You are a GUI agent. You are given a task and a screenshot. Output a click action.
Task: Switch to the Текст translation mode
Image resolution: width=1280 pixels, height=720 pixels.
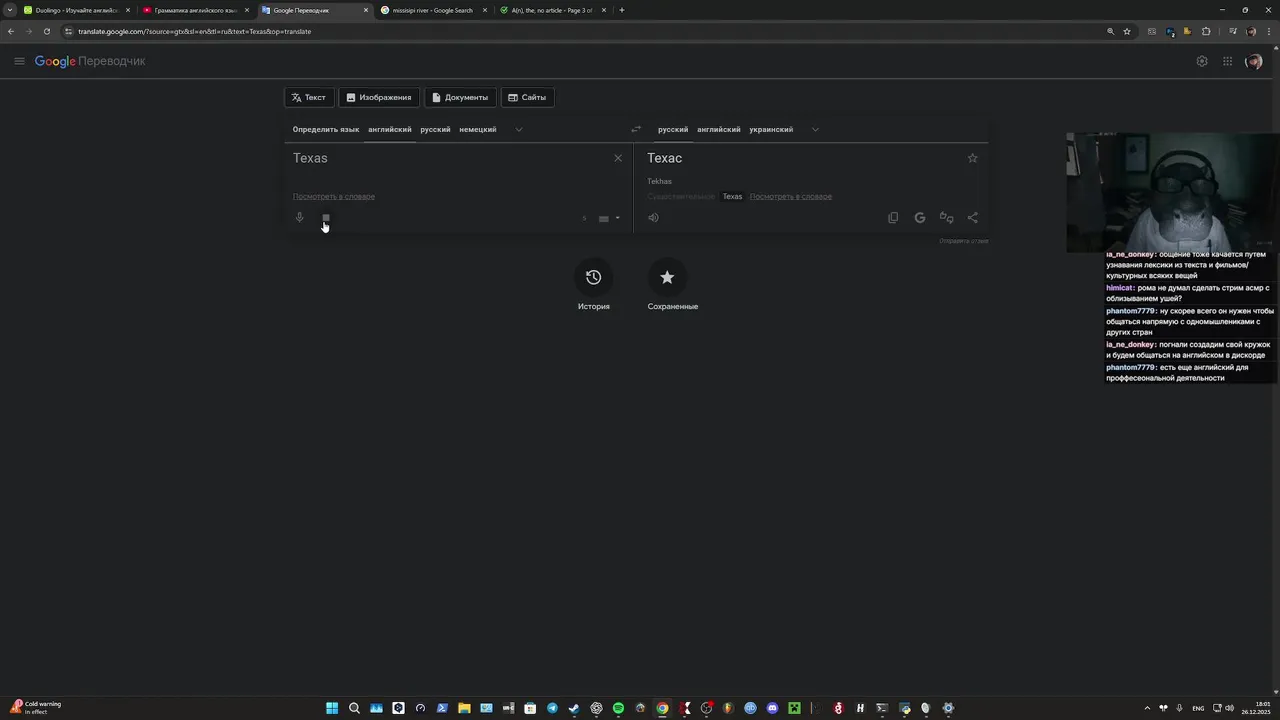pyautogui.click(x=309, y=97)
